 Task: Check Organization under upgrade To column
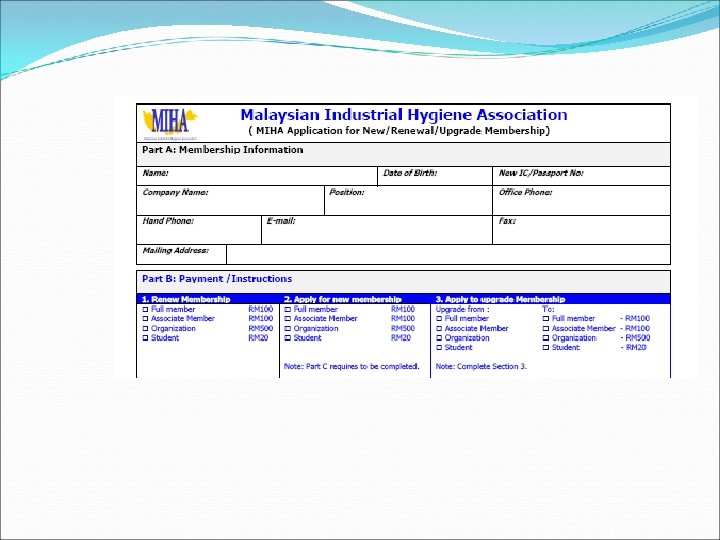tap(546, 338)
